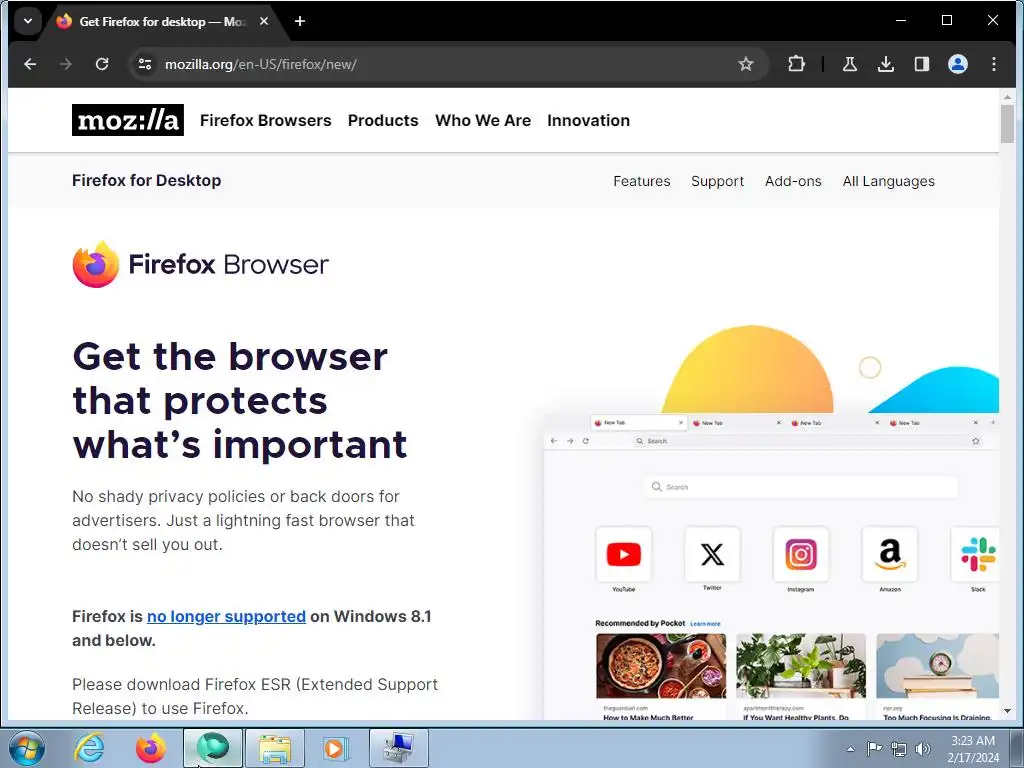Click the forward navigation arrow
The image size is (1024, 768).
(x=66, y=64)
